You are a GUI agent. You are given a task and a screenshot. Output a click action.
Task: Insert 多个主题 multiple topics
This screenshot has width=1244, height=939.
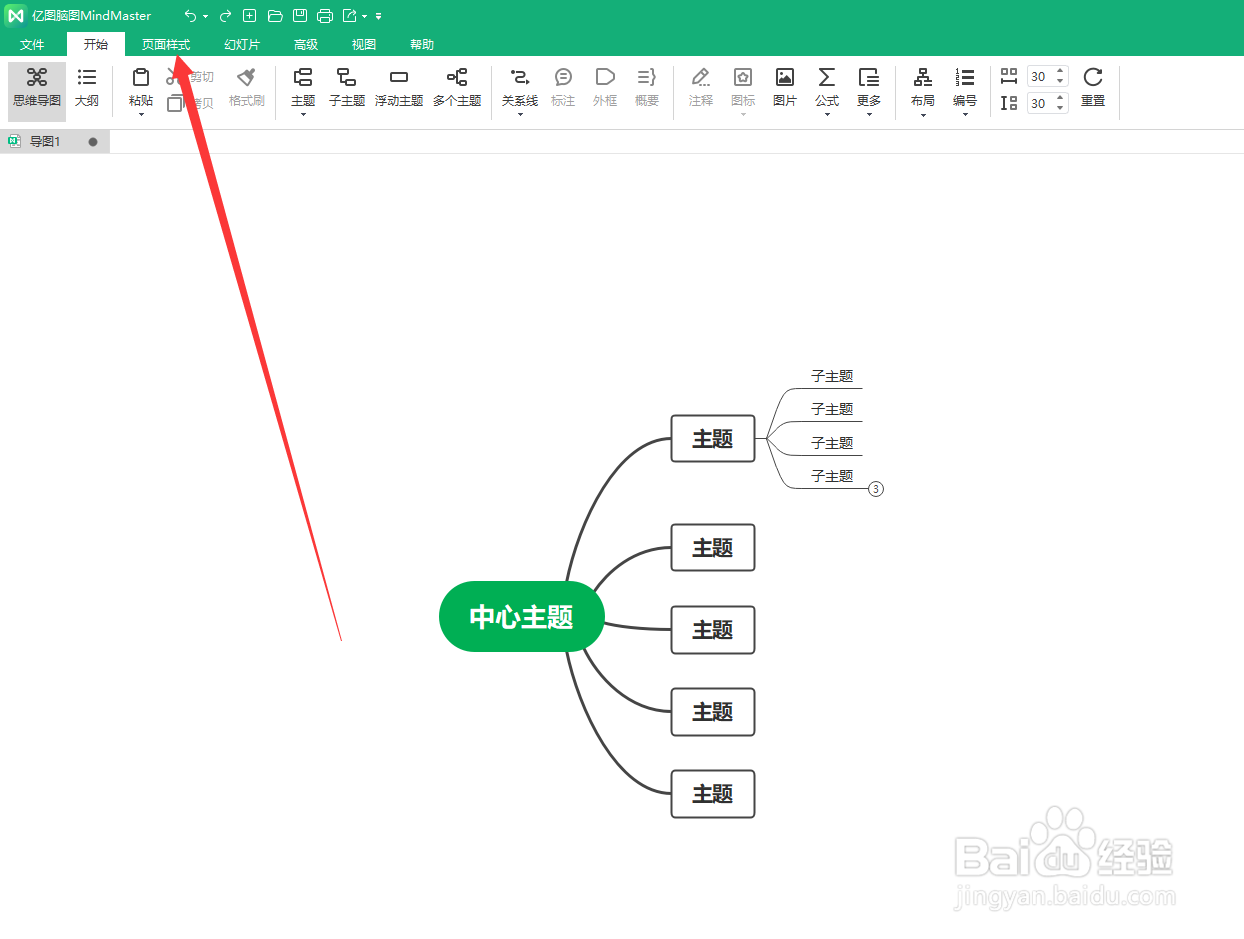coord(457,89)
